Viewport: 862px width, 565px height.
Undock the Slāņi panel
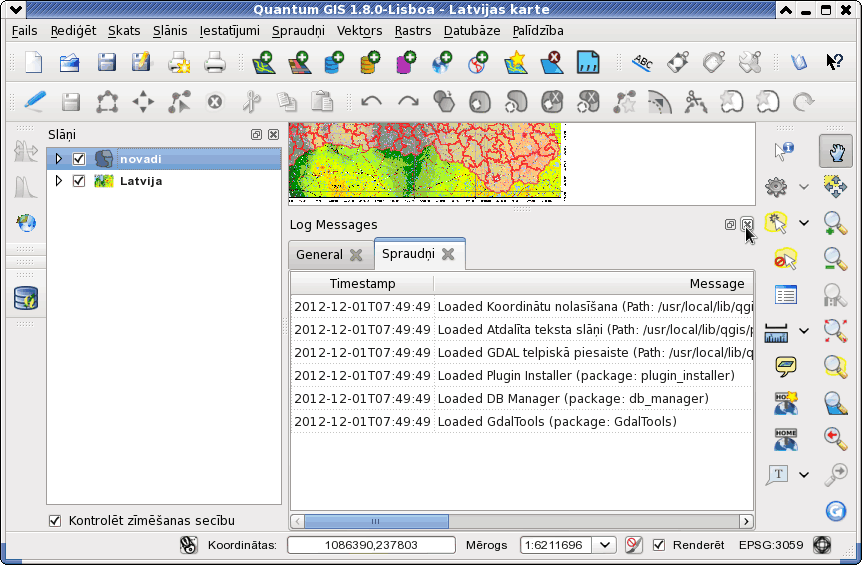pos(256,135)
